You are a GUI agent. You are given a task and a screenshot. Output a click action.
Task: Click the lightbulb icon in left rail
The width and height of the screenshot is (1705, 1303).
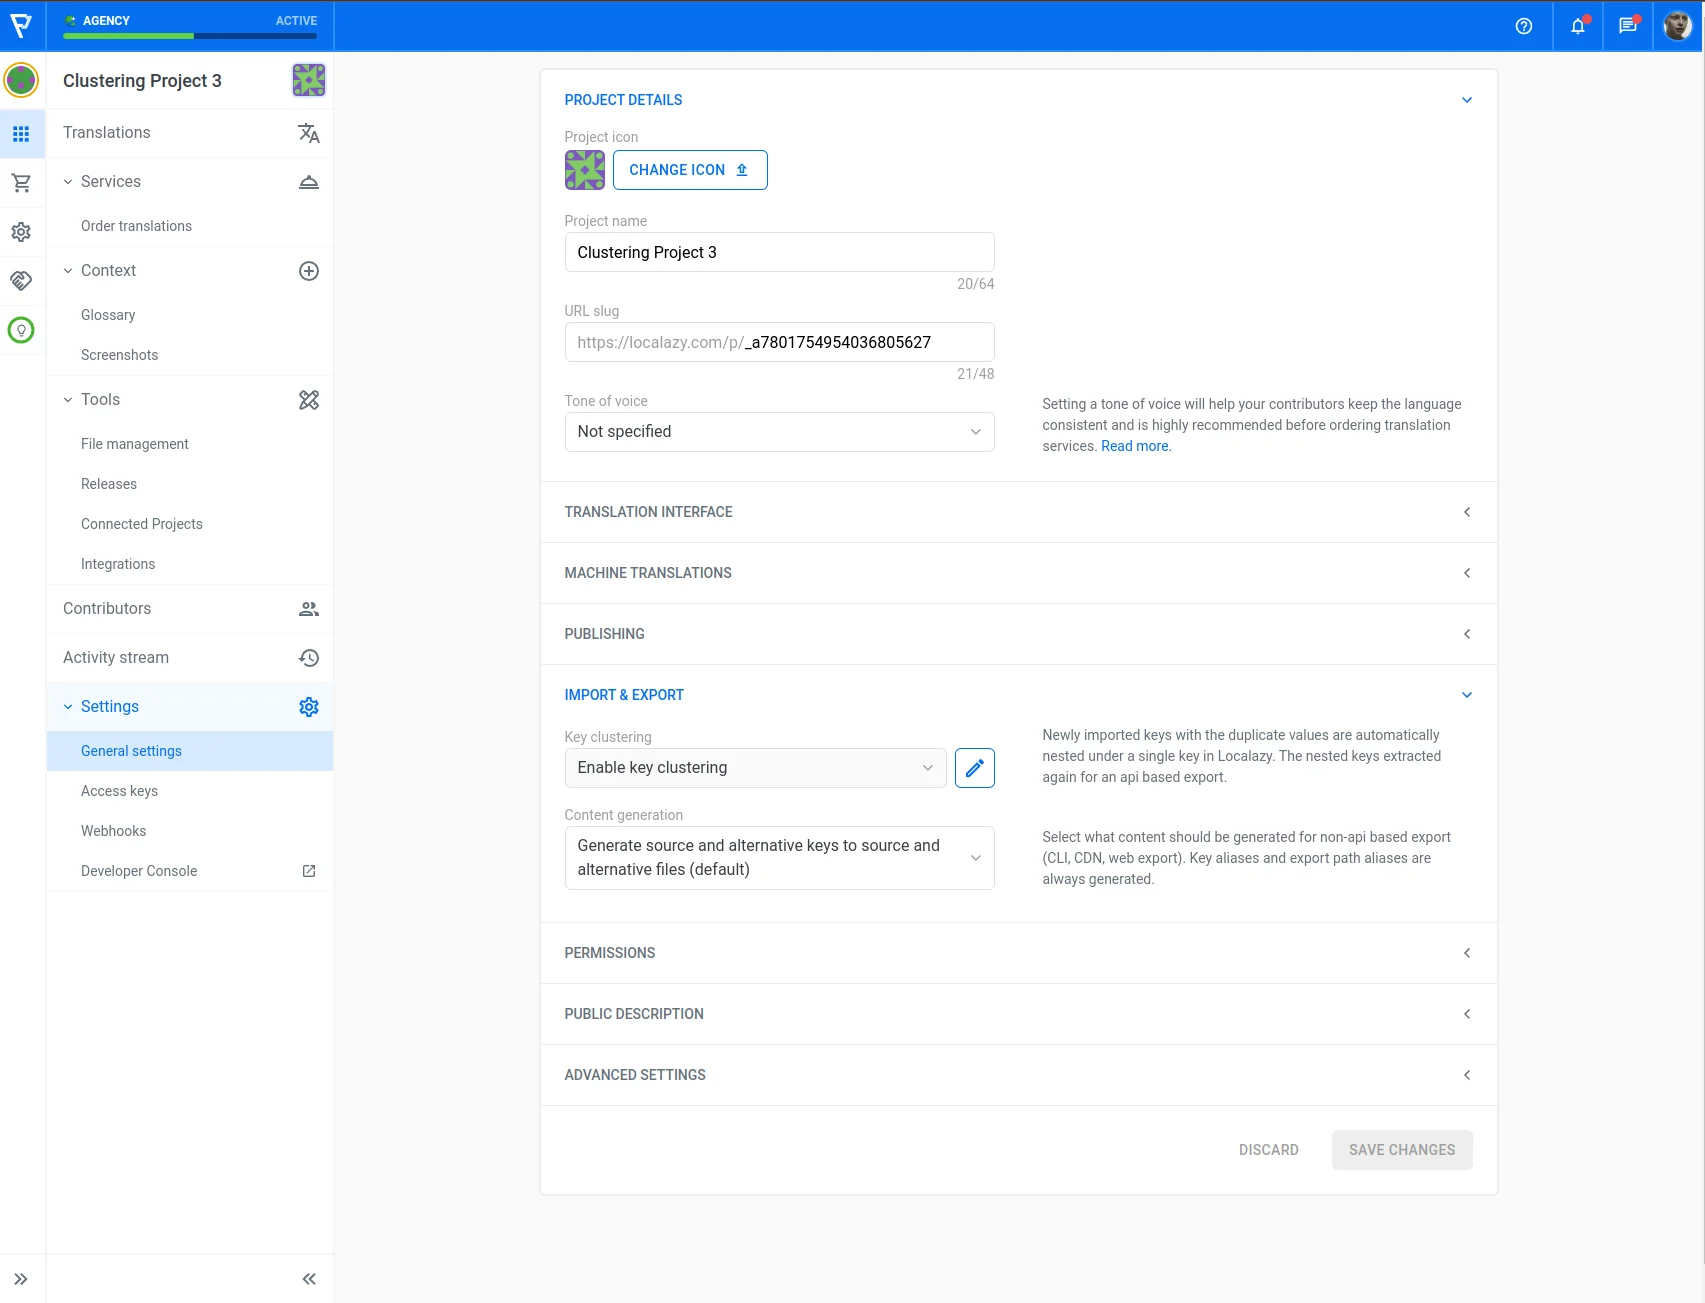tap(21, 330)
